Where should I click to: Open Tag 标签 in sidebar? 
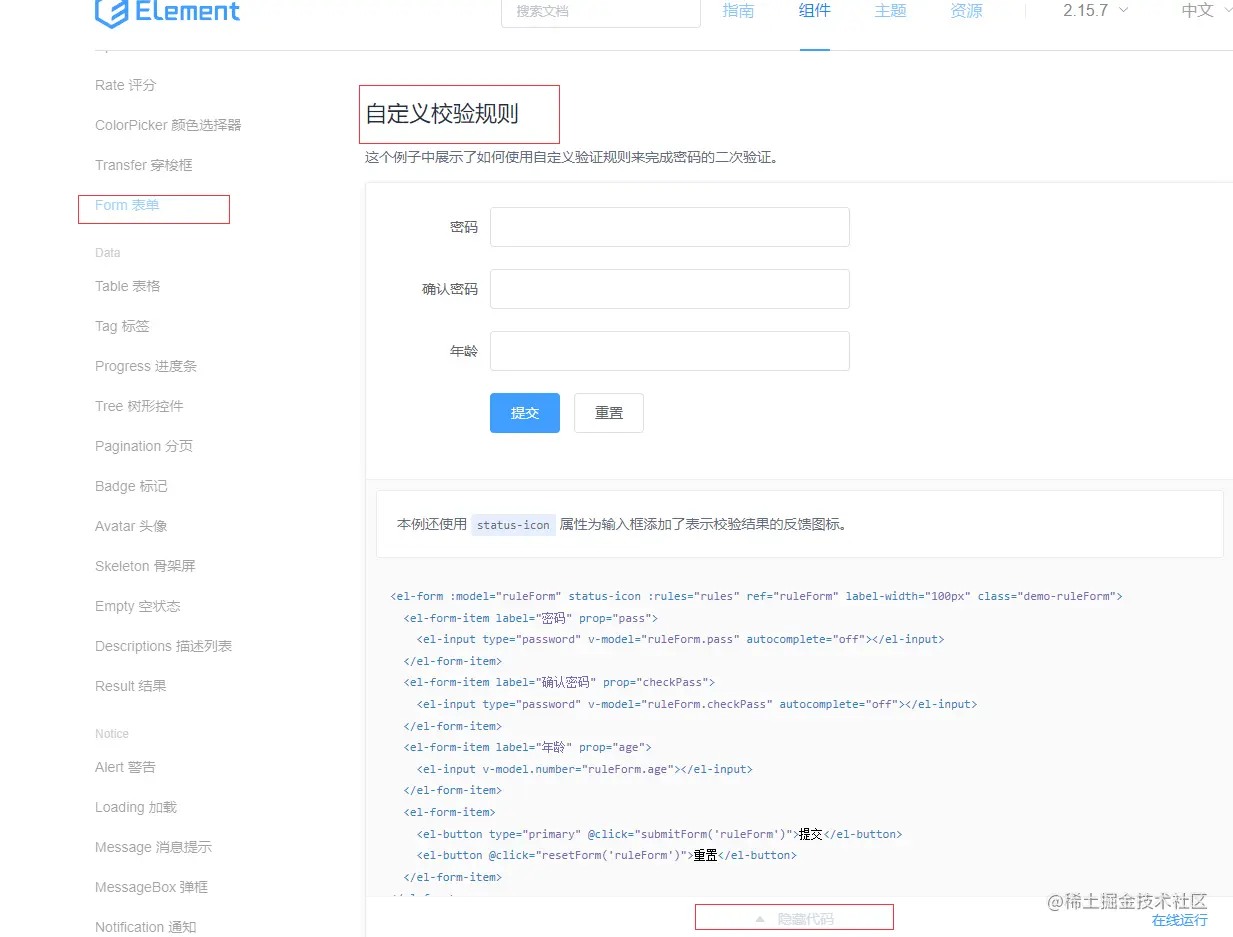tap(122, 326)
